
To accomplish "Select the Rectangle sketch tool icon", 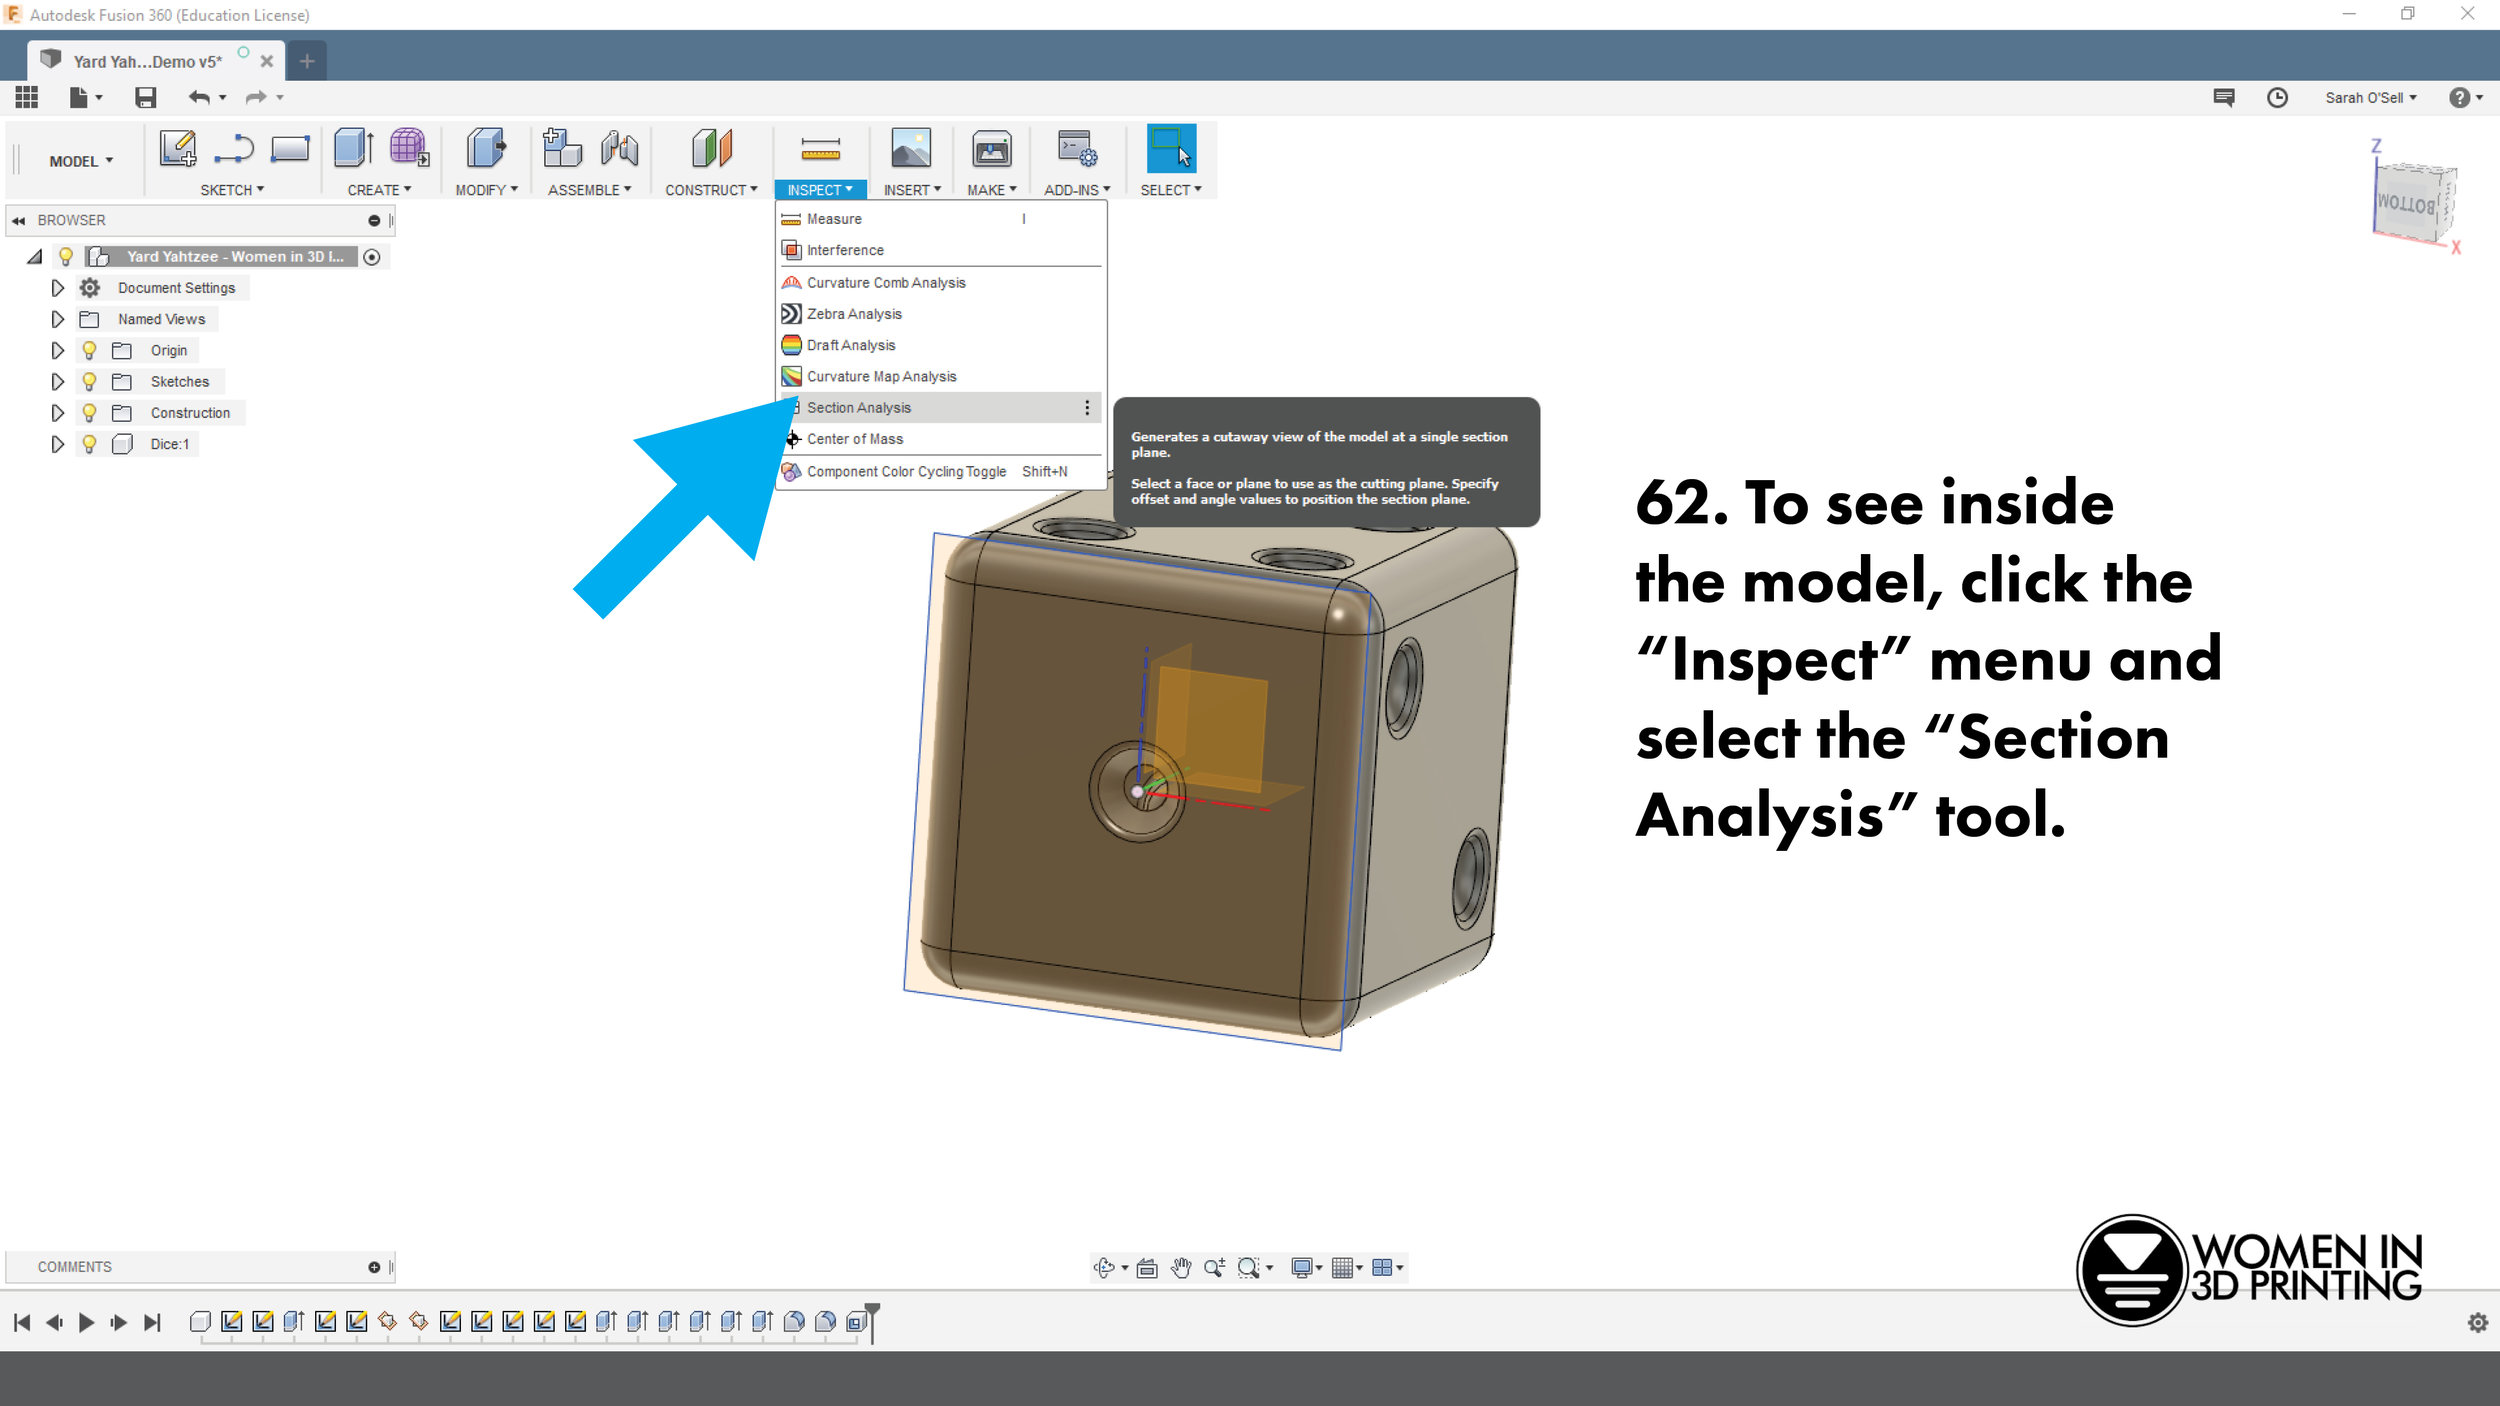I will click(290, 149).
